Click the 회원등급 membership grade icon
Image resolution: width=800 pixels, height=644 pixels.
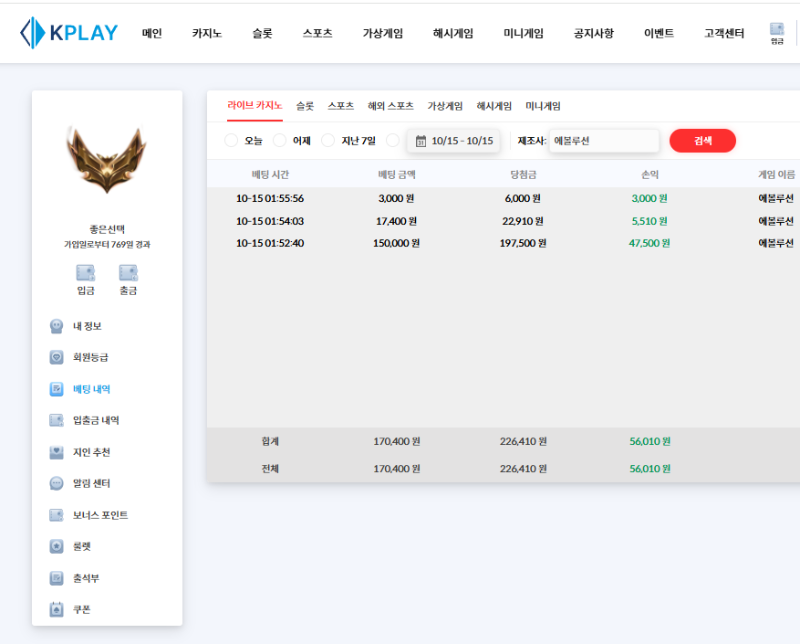tap(57, 357)
